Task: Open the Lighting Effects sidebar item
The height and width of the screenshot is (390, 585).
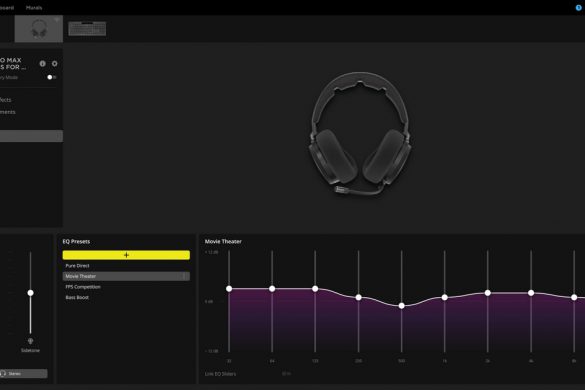Action: (x=6, y=100)
